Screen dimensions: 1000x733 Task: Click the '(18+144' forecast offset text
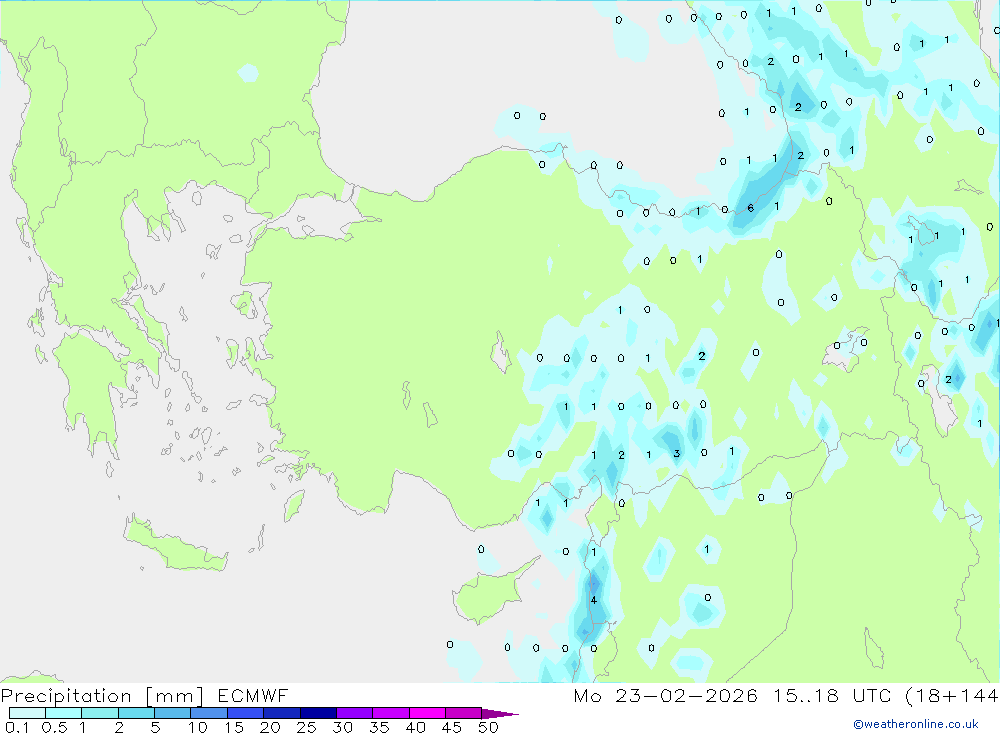[952, 696]
